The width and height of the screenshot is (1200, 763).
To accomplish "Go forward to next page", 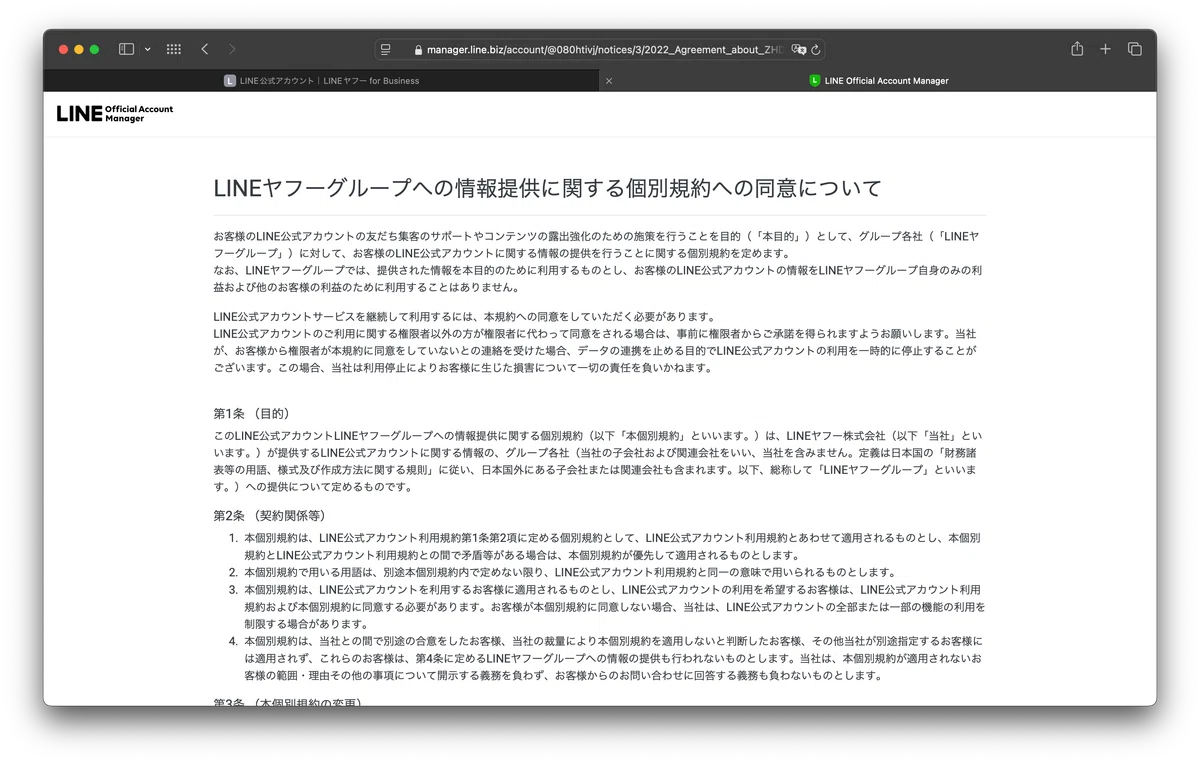I will pyautogui.click(x=232, y=49).
